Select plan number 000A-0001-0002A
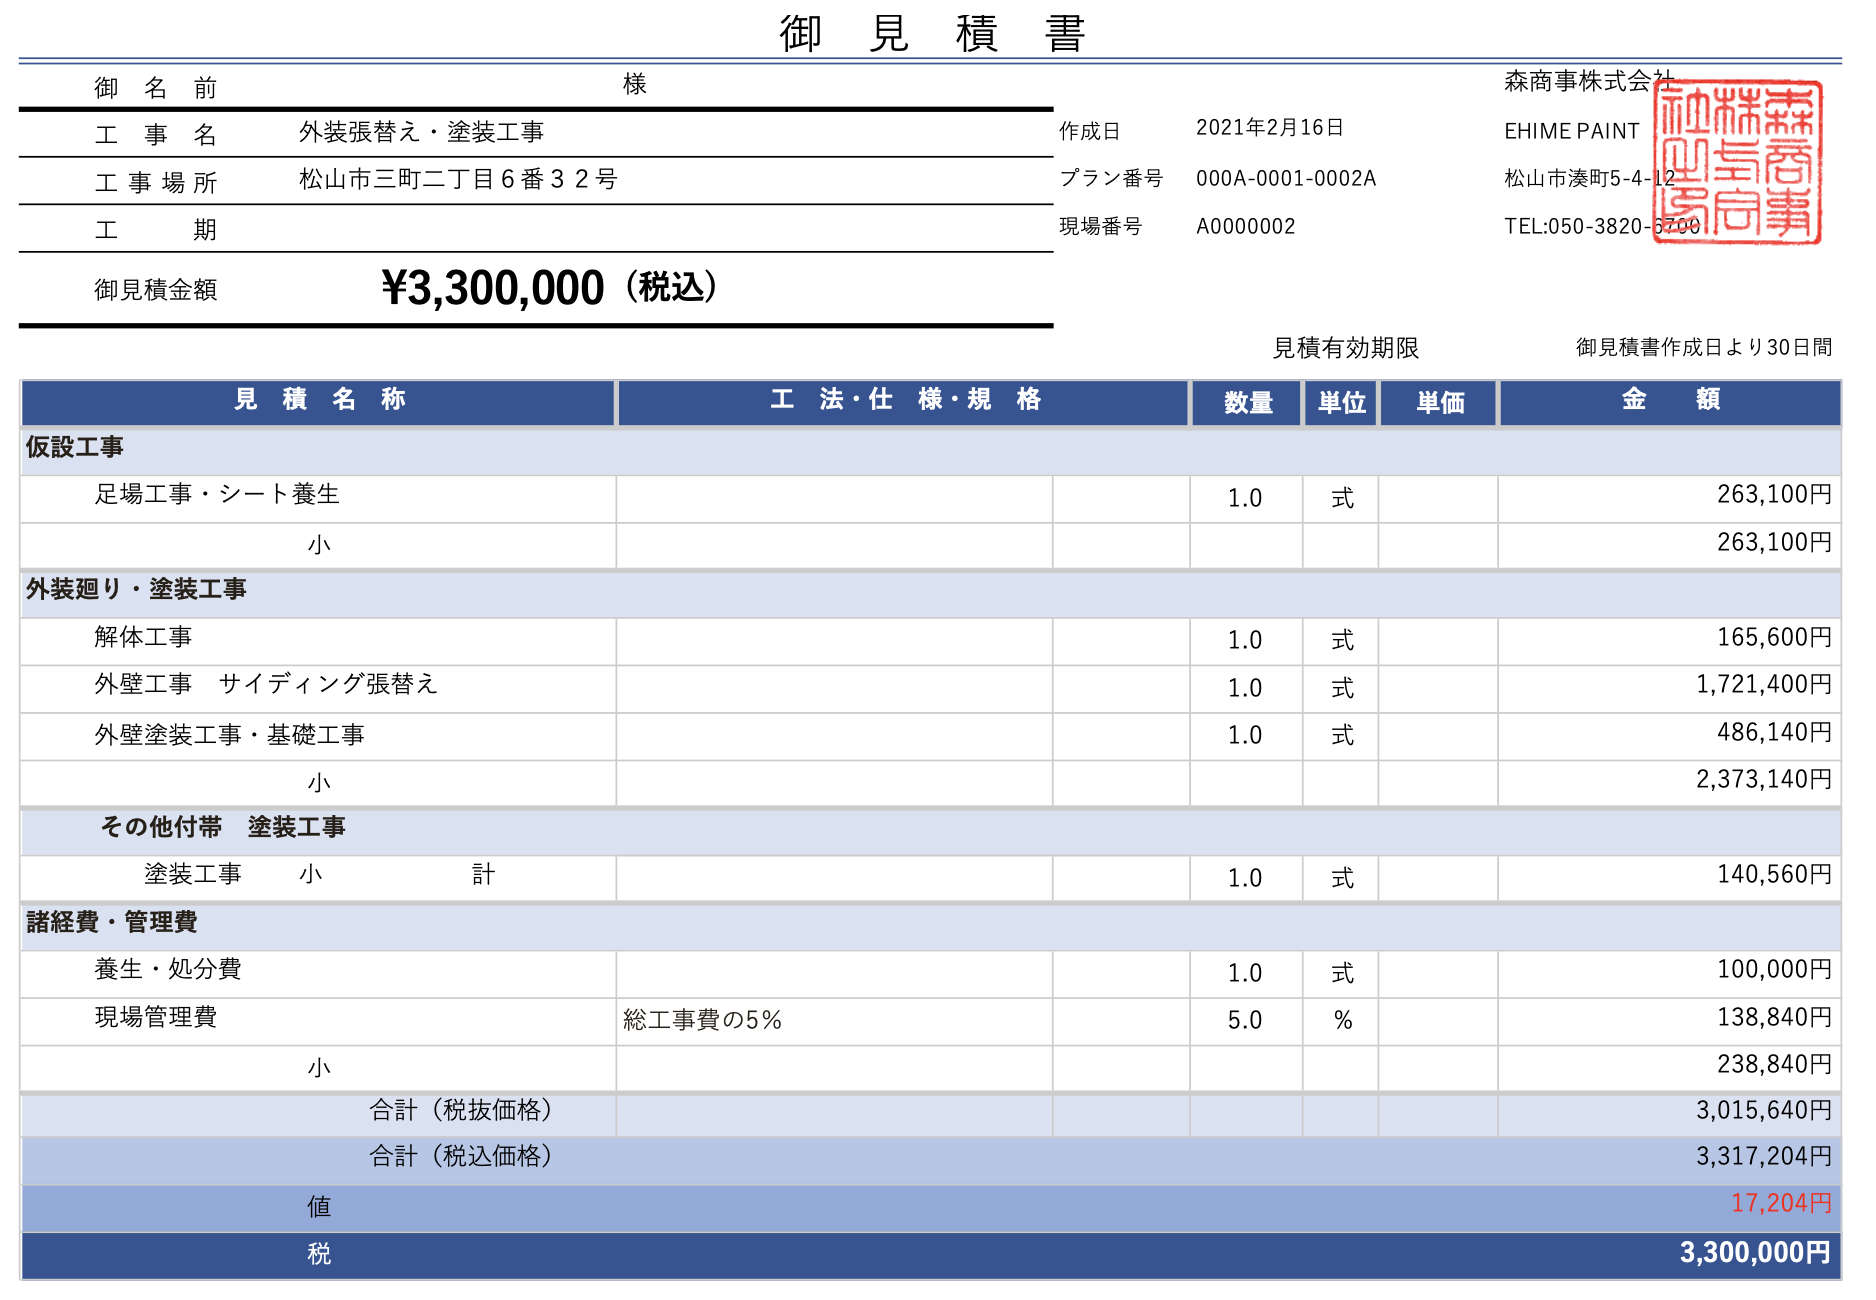 [x=1286, y=178]
